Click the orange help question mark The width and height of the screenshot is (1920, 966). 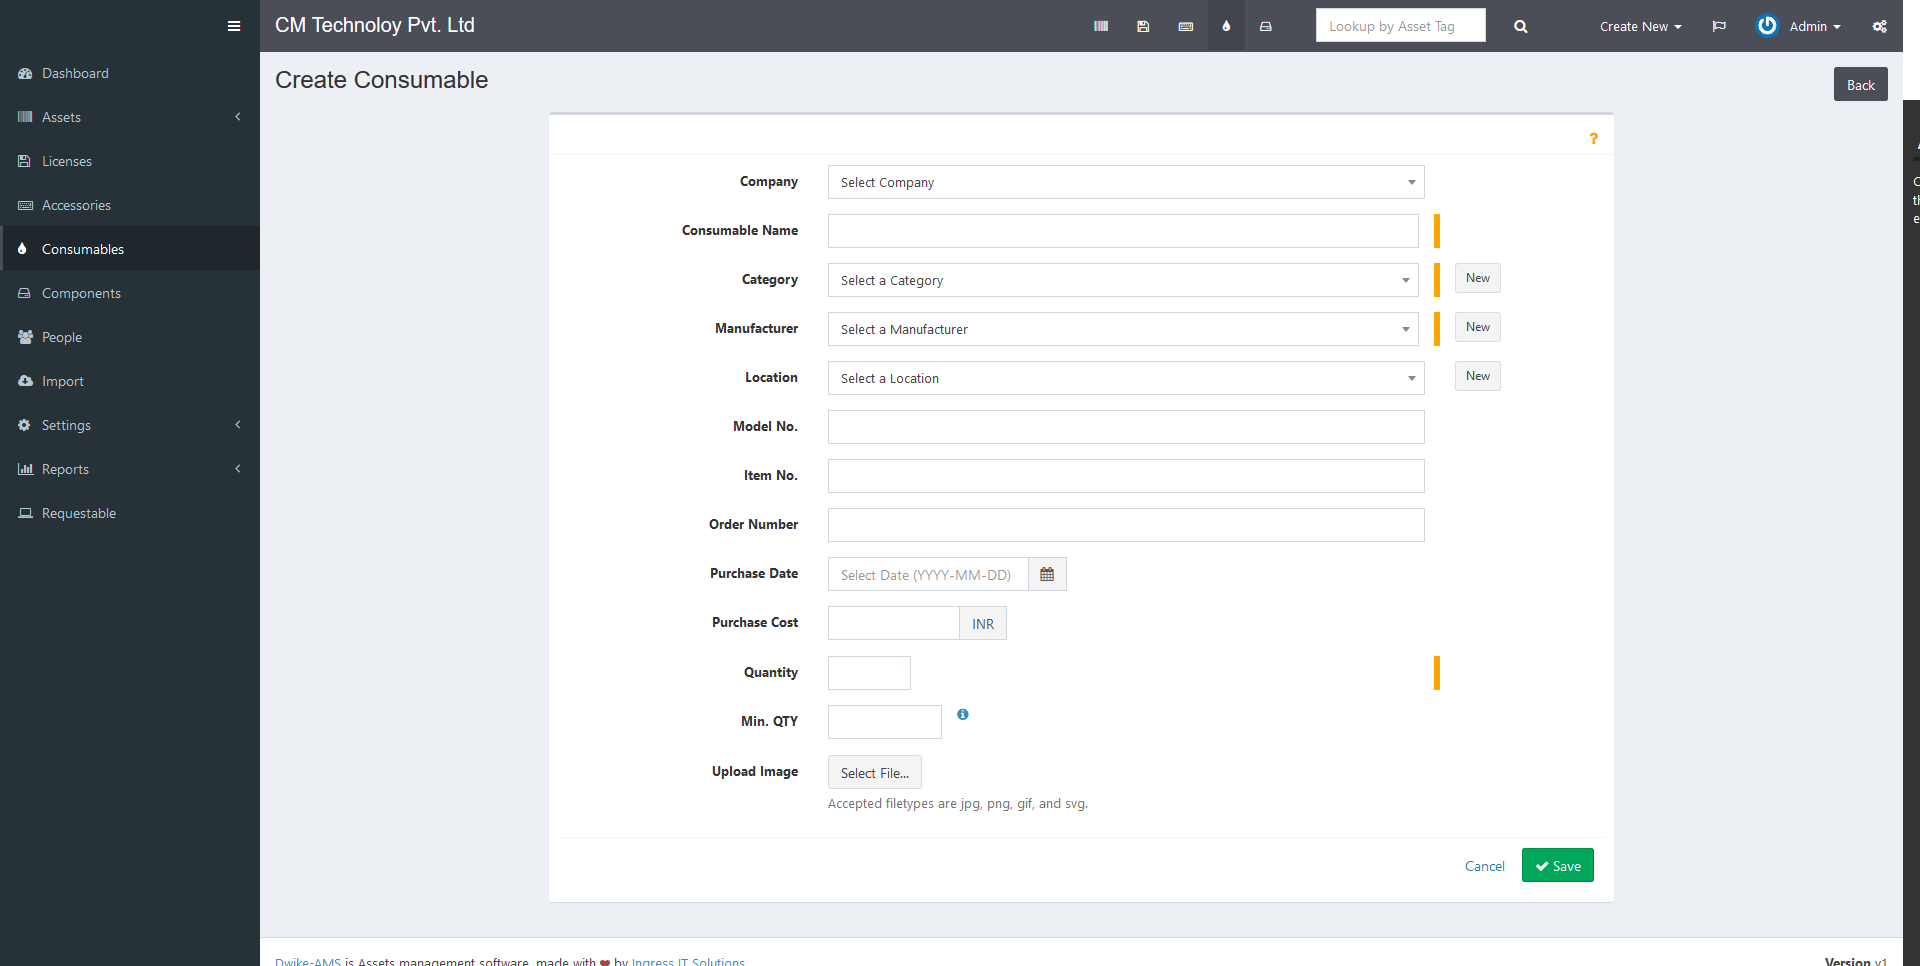[x=1593, y=138]
